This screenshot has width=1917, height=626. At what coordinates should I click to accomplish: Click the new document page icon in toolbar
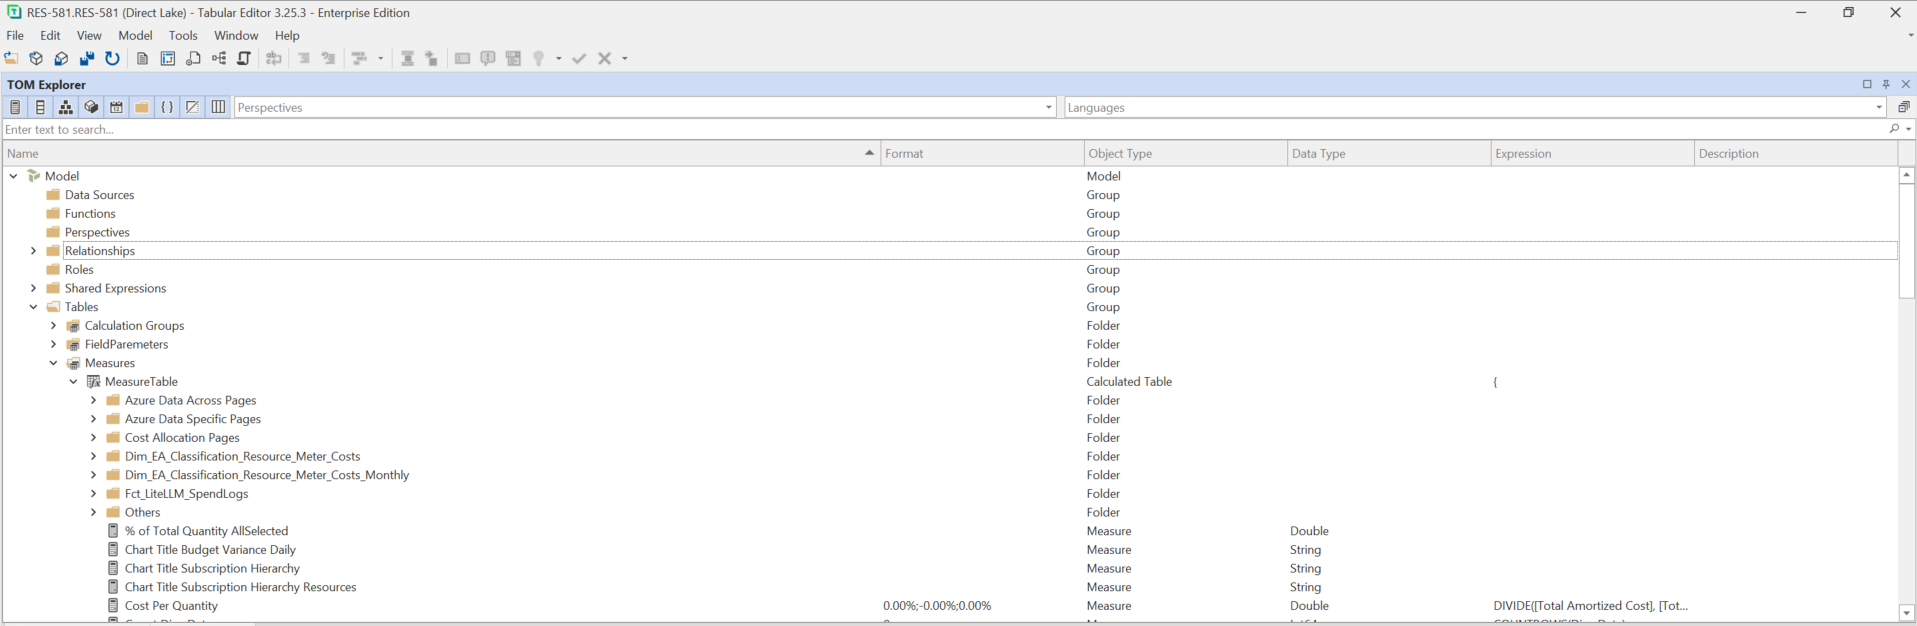pyautogui.click(x=142, y=58)
